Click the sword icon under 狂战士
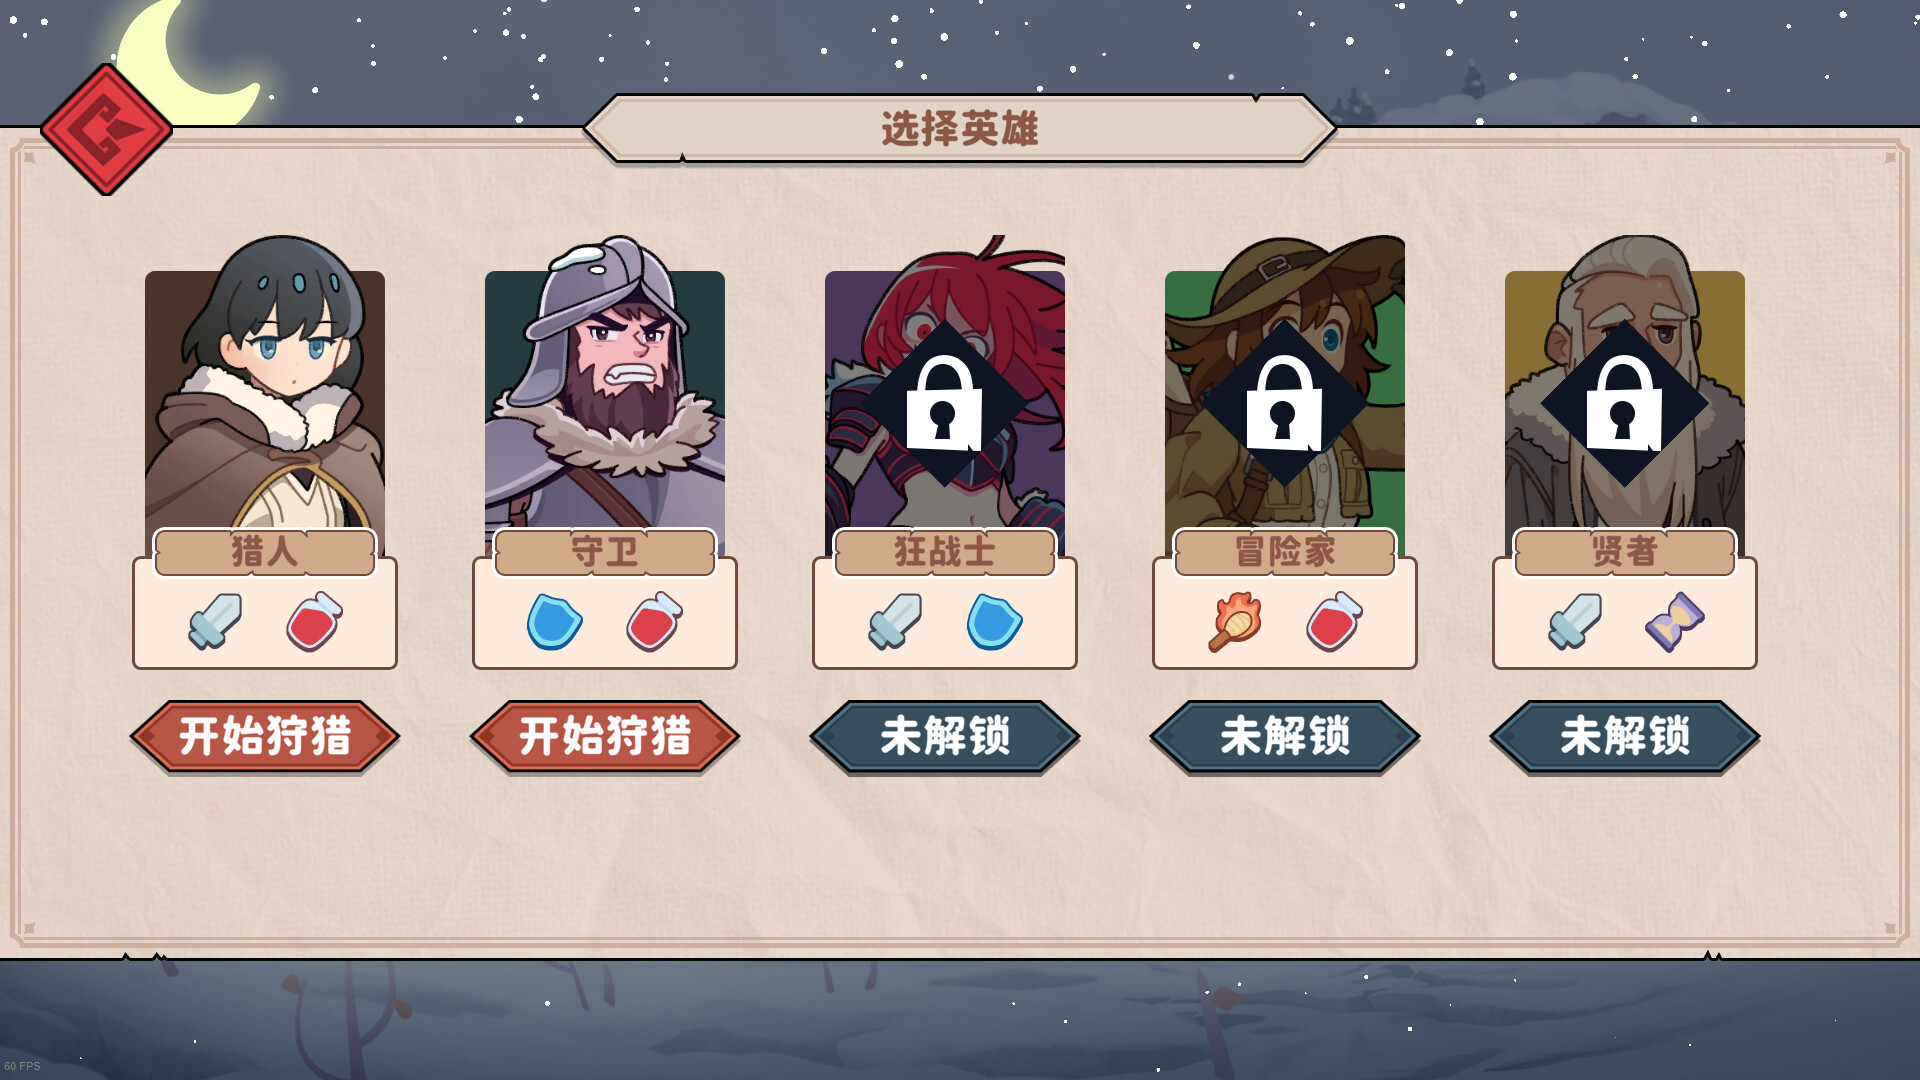This screenshot has width=1920, height=1080. coord(895,621)
